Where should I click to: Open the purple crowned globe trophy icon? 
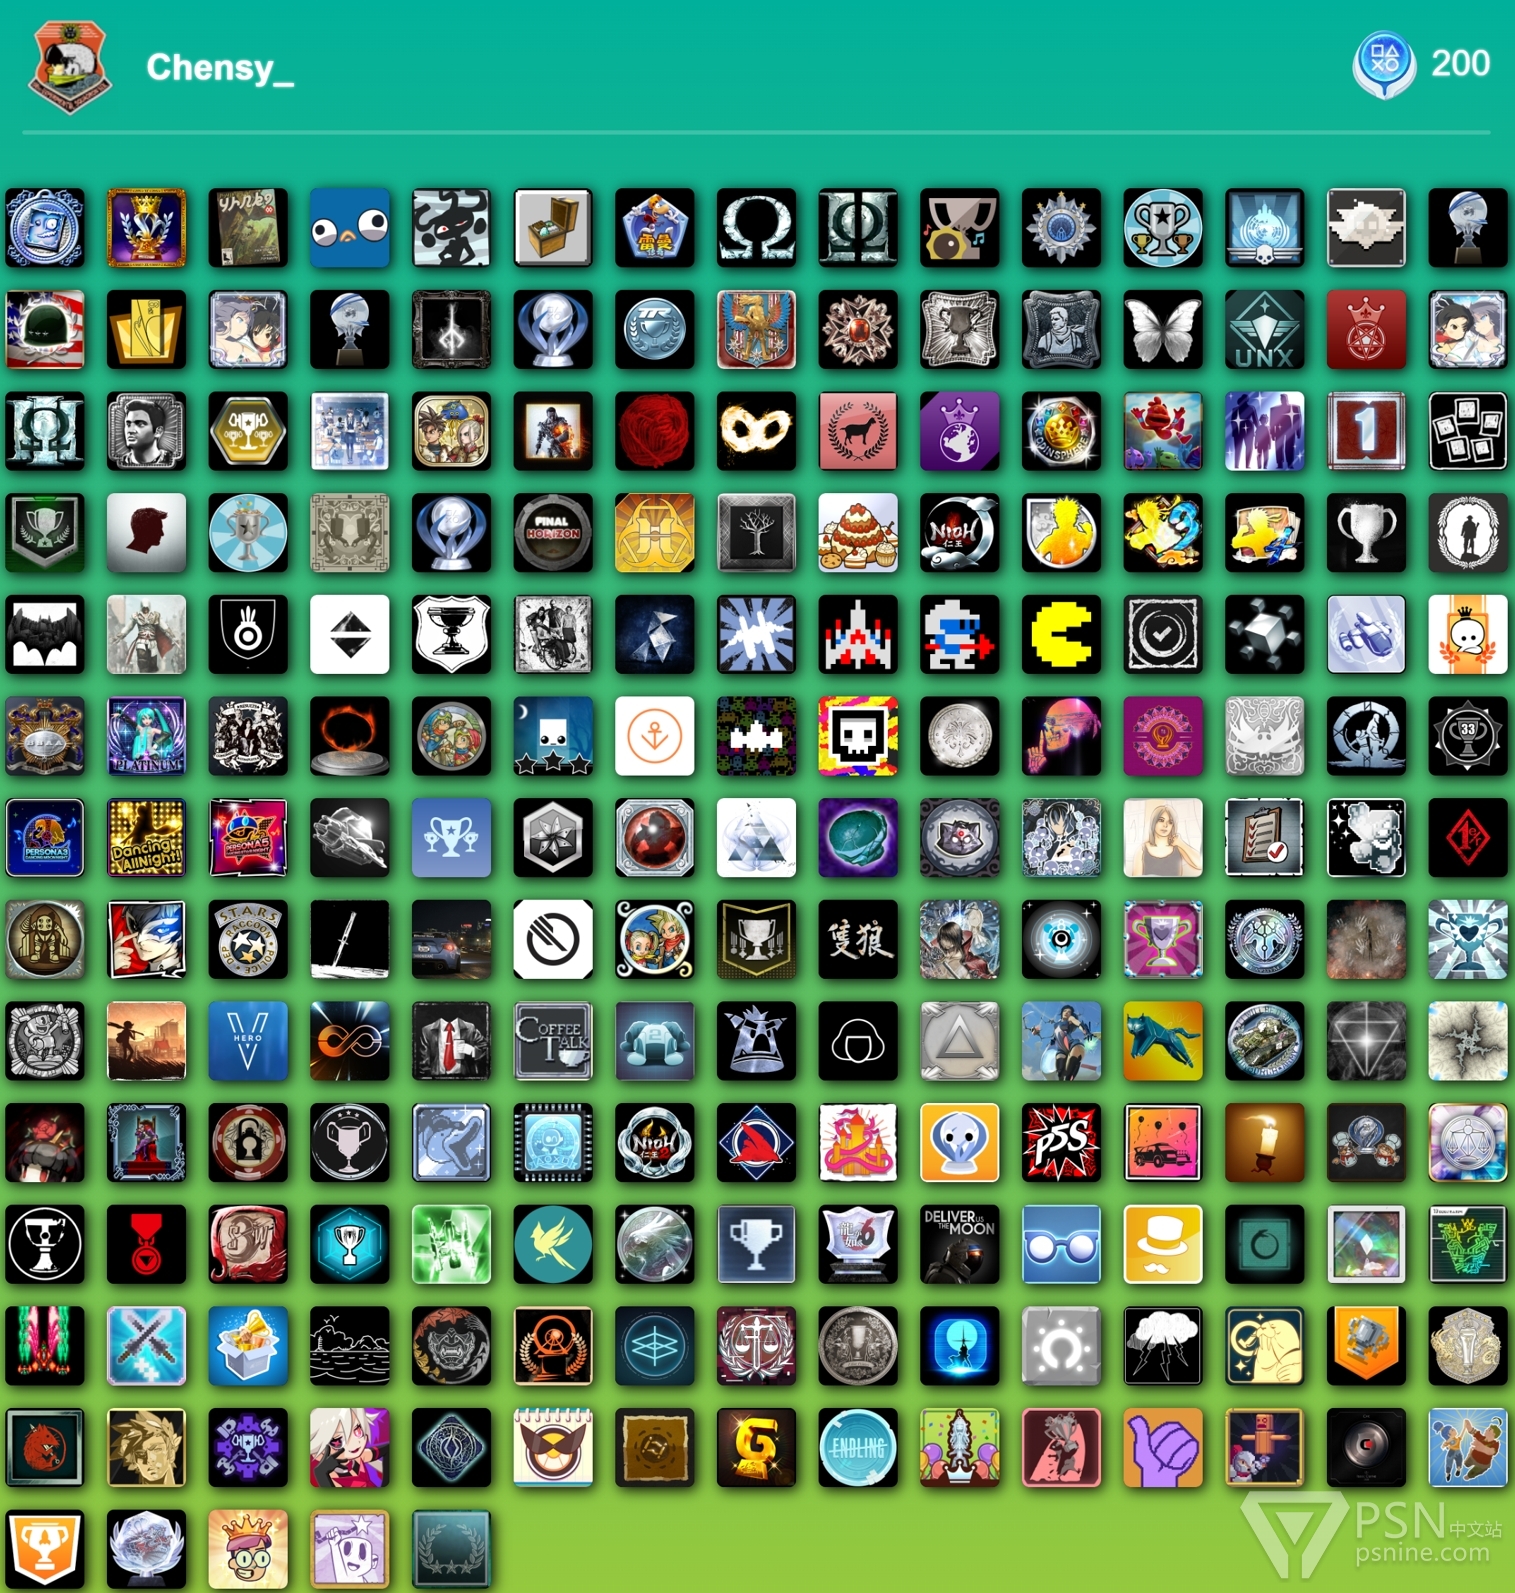(x=959, y=431)
